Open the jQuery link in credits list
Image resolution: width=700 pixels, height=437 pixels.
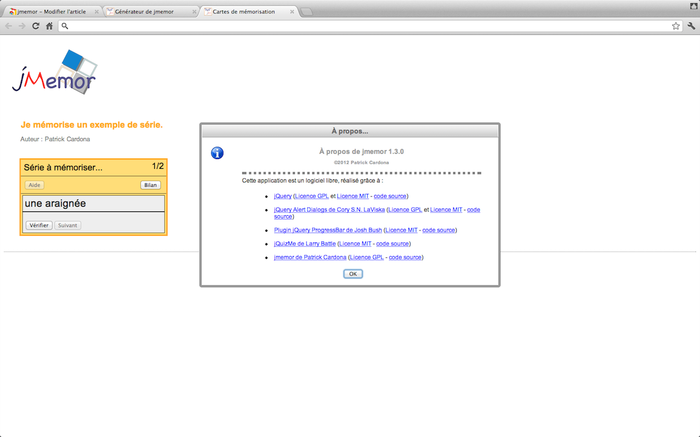[x=282, y=196]
